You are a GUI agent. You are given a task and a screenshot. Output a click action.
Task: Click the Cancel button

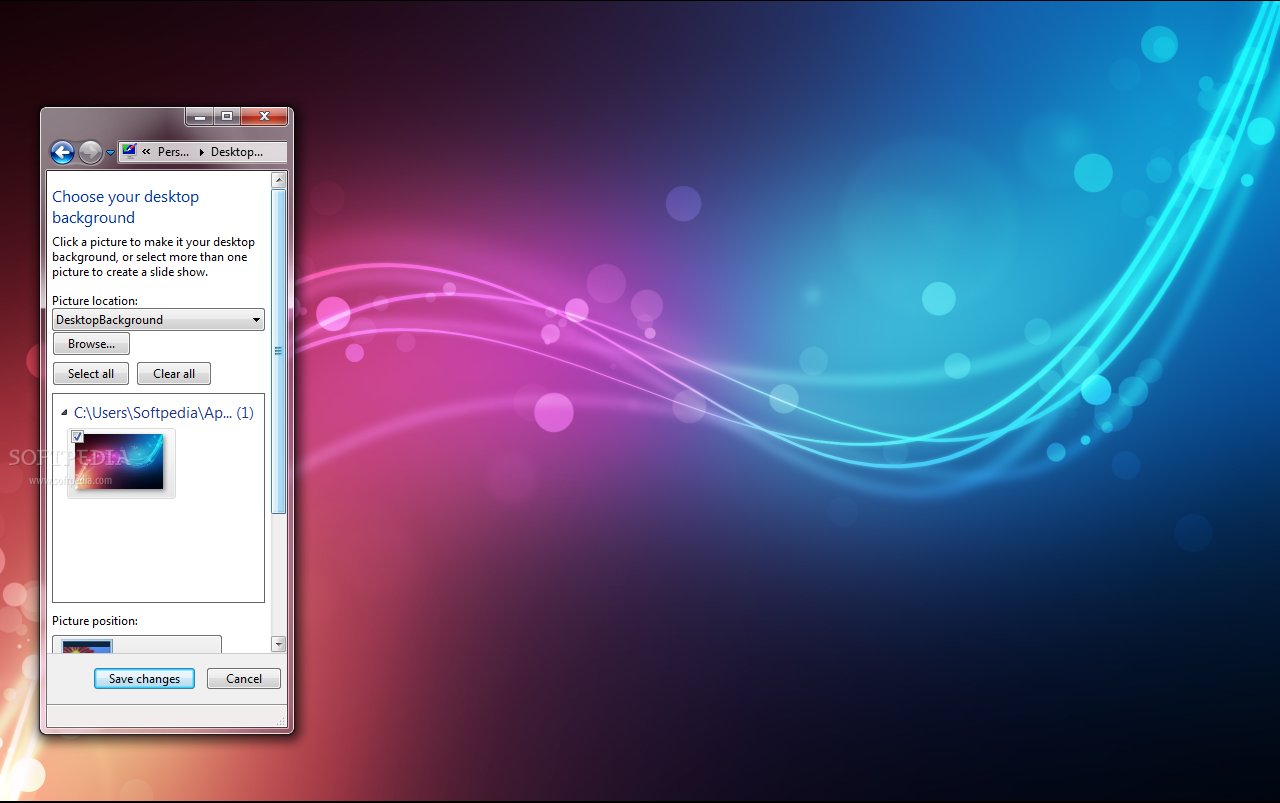[244, 679]
